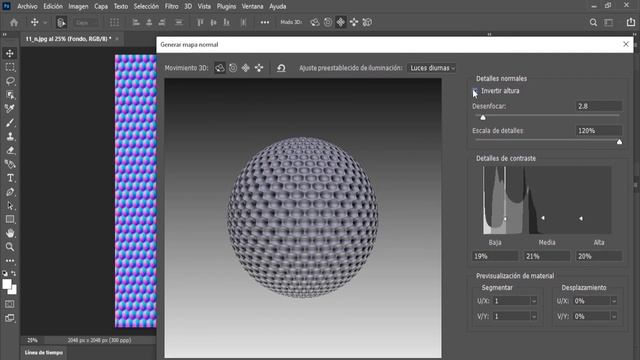Adjust the Escala de detalles slider handle

click(619, 142)
